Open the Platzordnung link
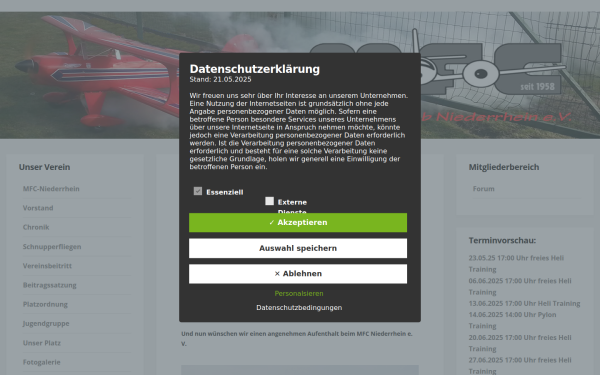Screen dimensions: 600x375 (x=45, y=304)
